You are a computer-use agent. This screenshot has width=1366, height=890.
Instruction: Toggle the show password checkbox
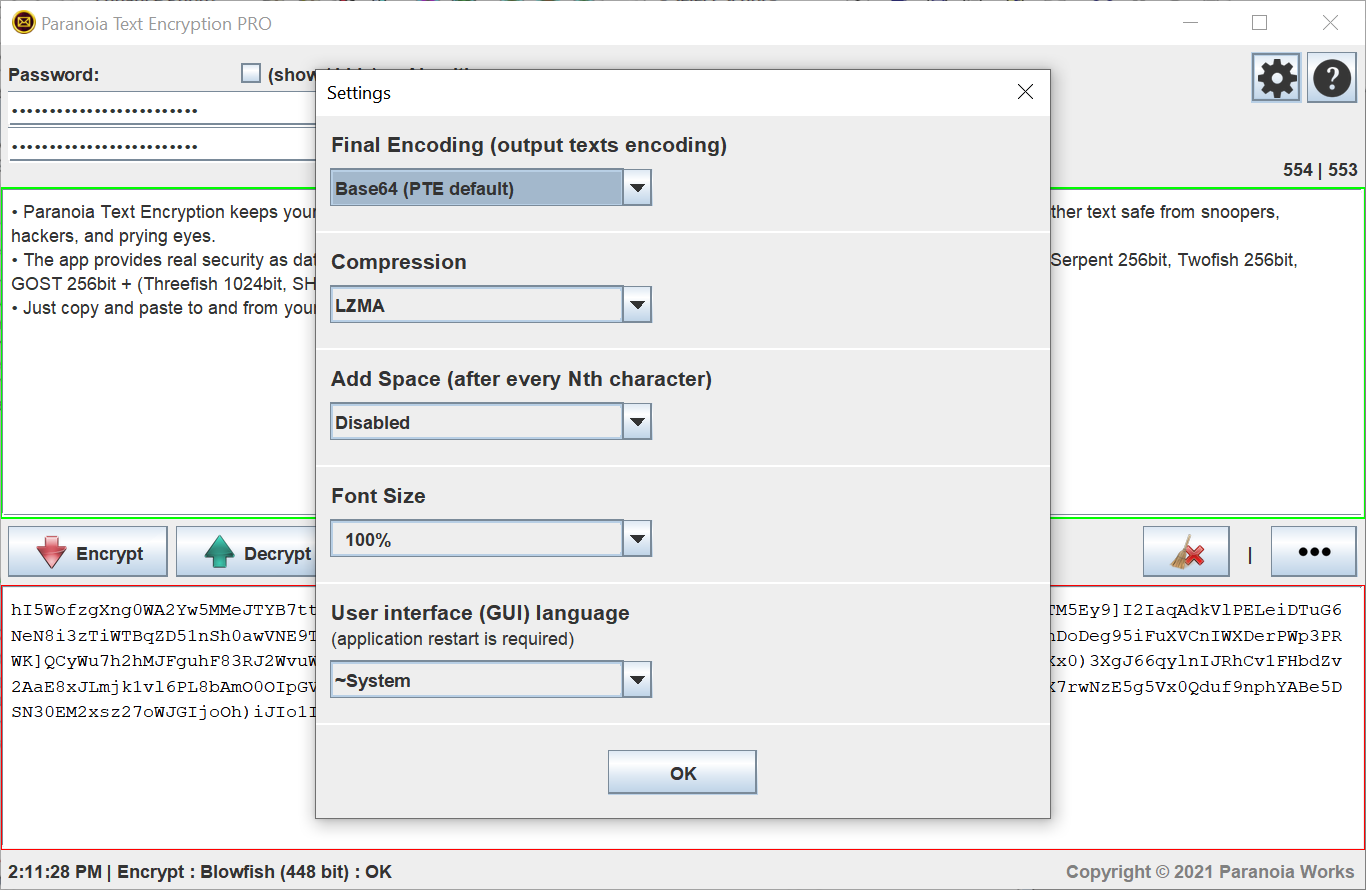(251, 73)
